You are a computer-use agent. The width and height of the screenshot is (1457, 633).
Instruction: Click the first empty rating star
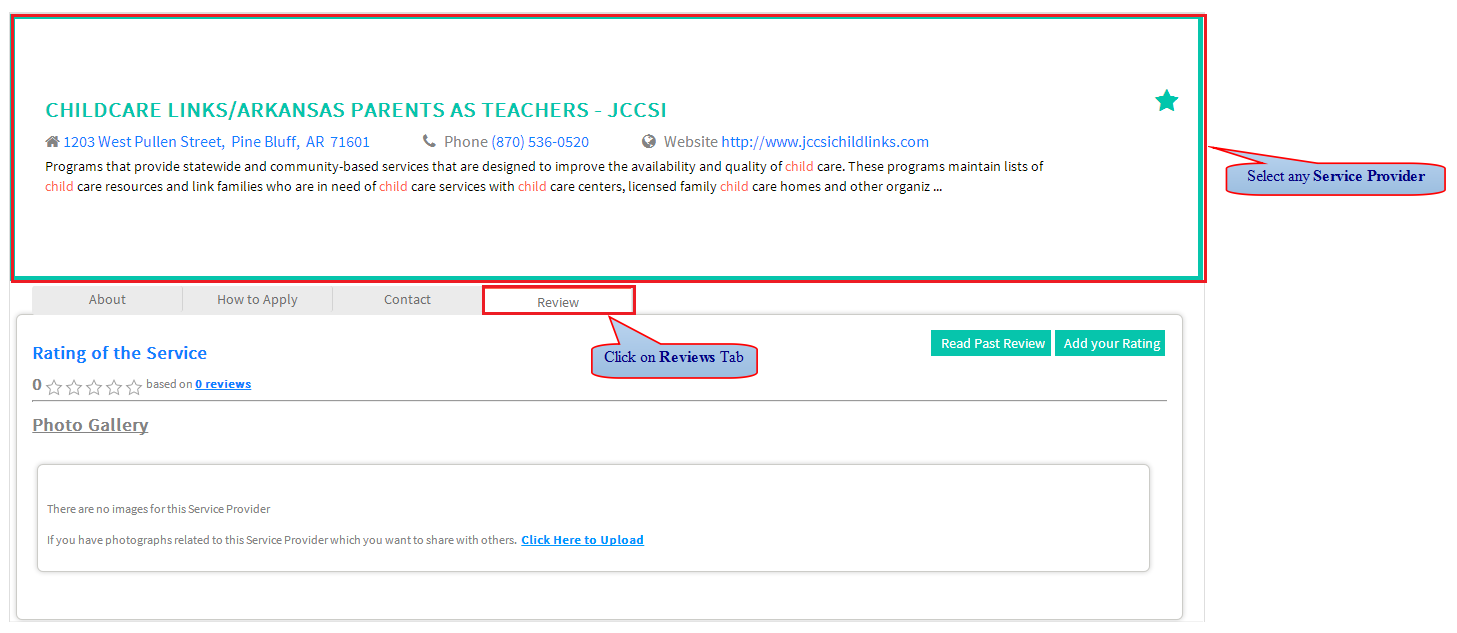[x=54, y=387]
